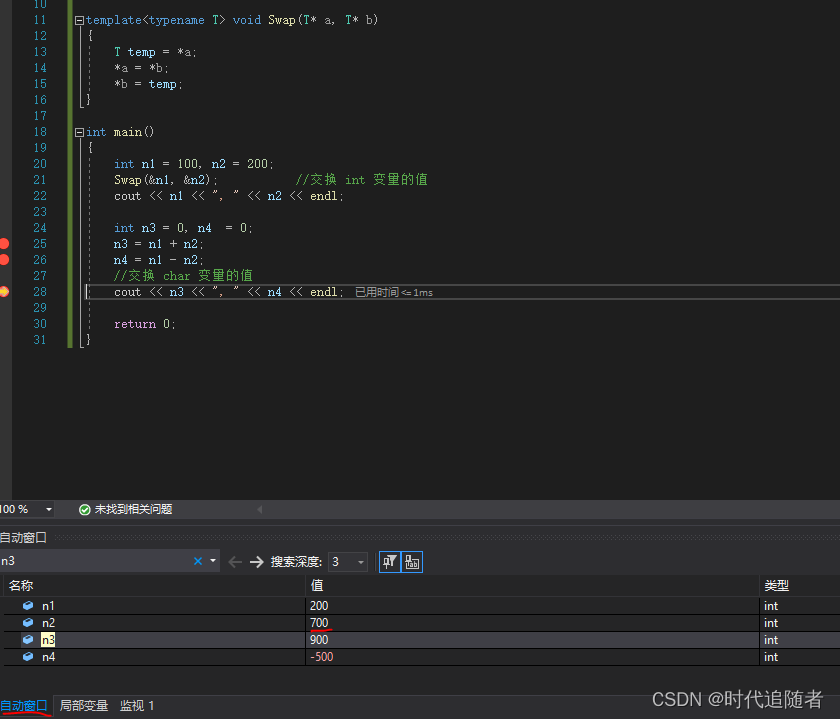Open the search history dropdown arrow

(213, 561)
